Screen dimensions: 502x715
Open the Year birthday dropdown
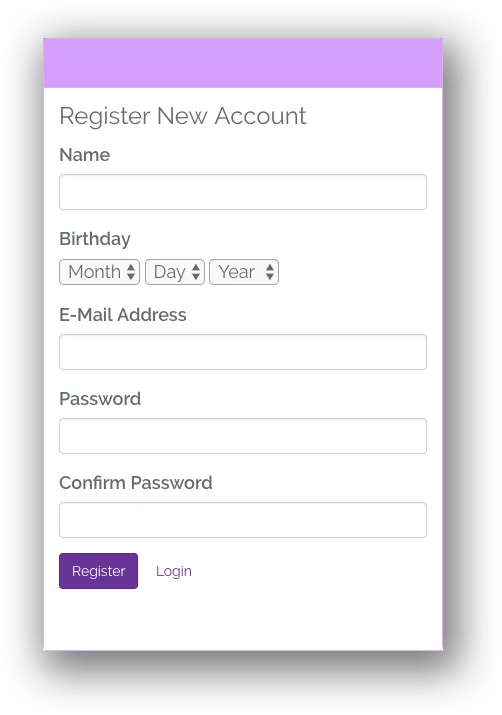tap(244, 272)
